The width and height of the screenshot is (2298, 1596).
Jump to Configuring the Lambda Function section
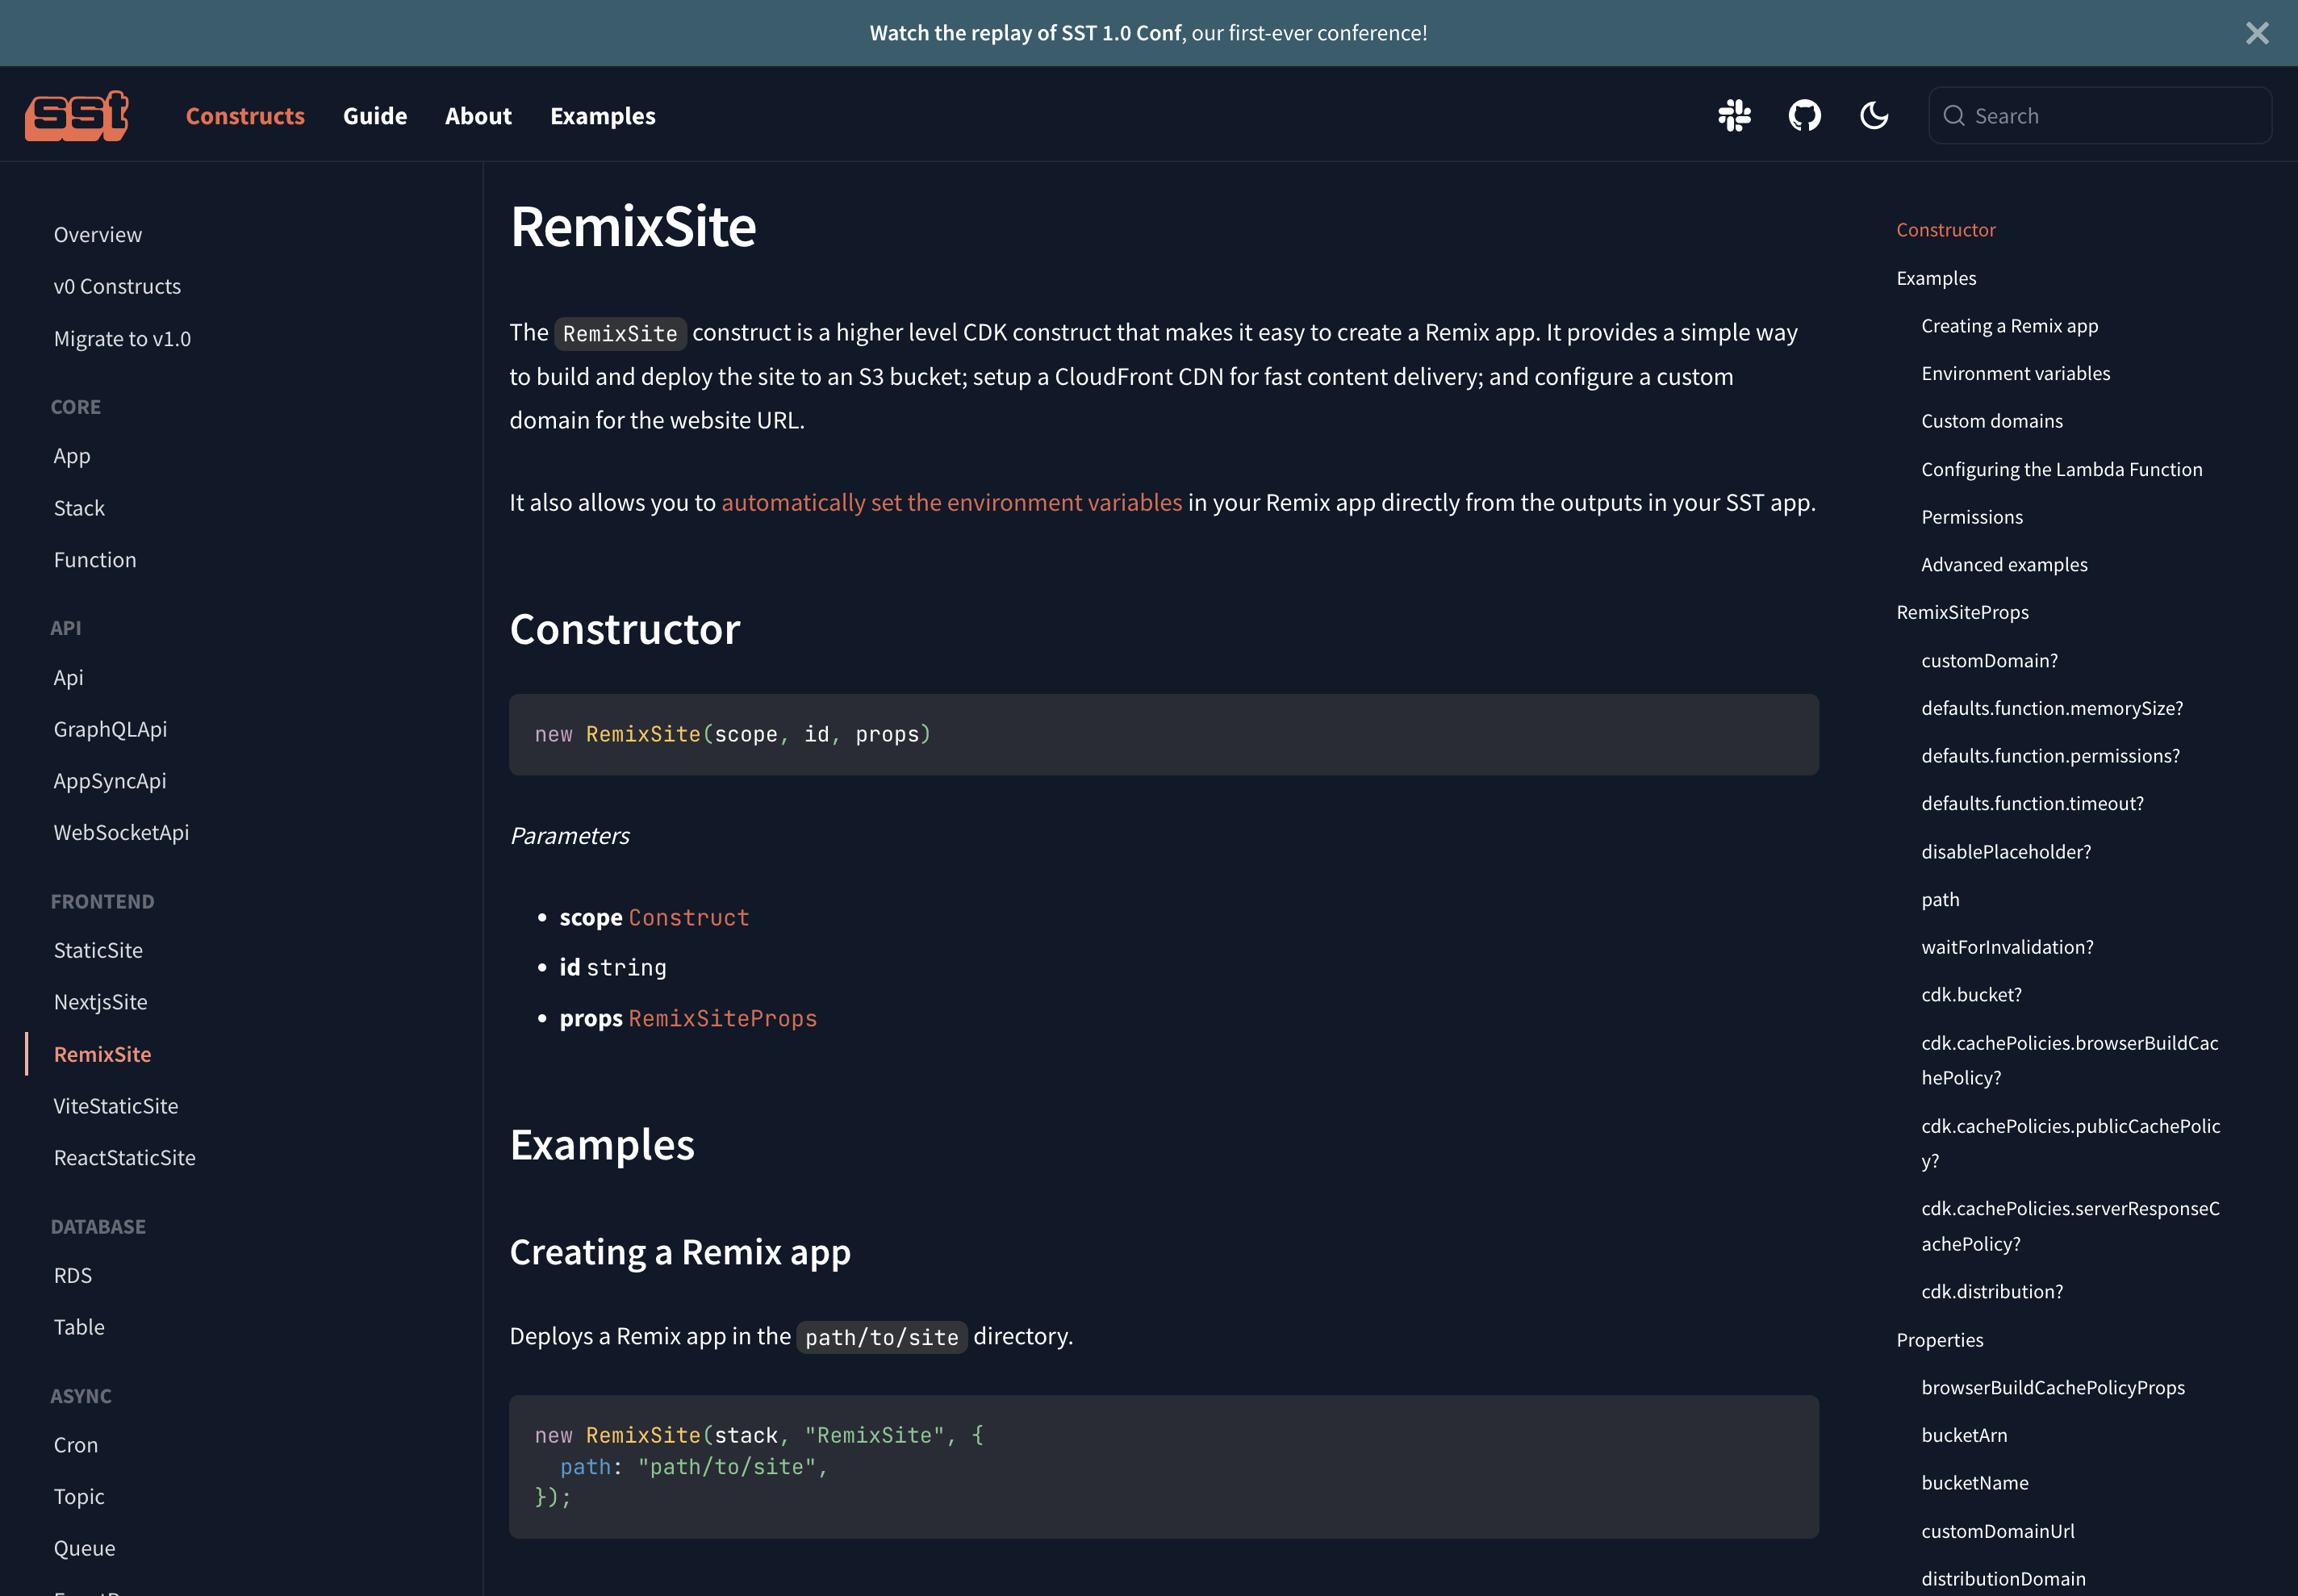tap(2061, 469)
